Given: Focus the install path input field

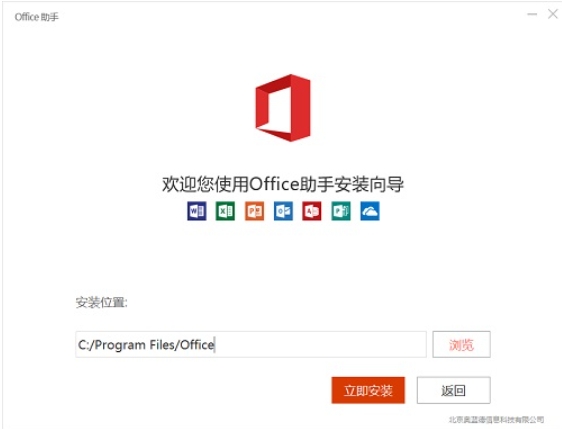Looking at the screenshot, I should [251, 344].
